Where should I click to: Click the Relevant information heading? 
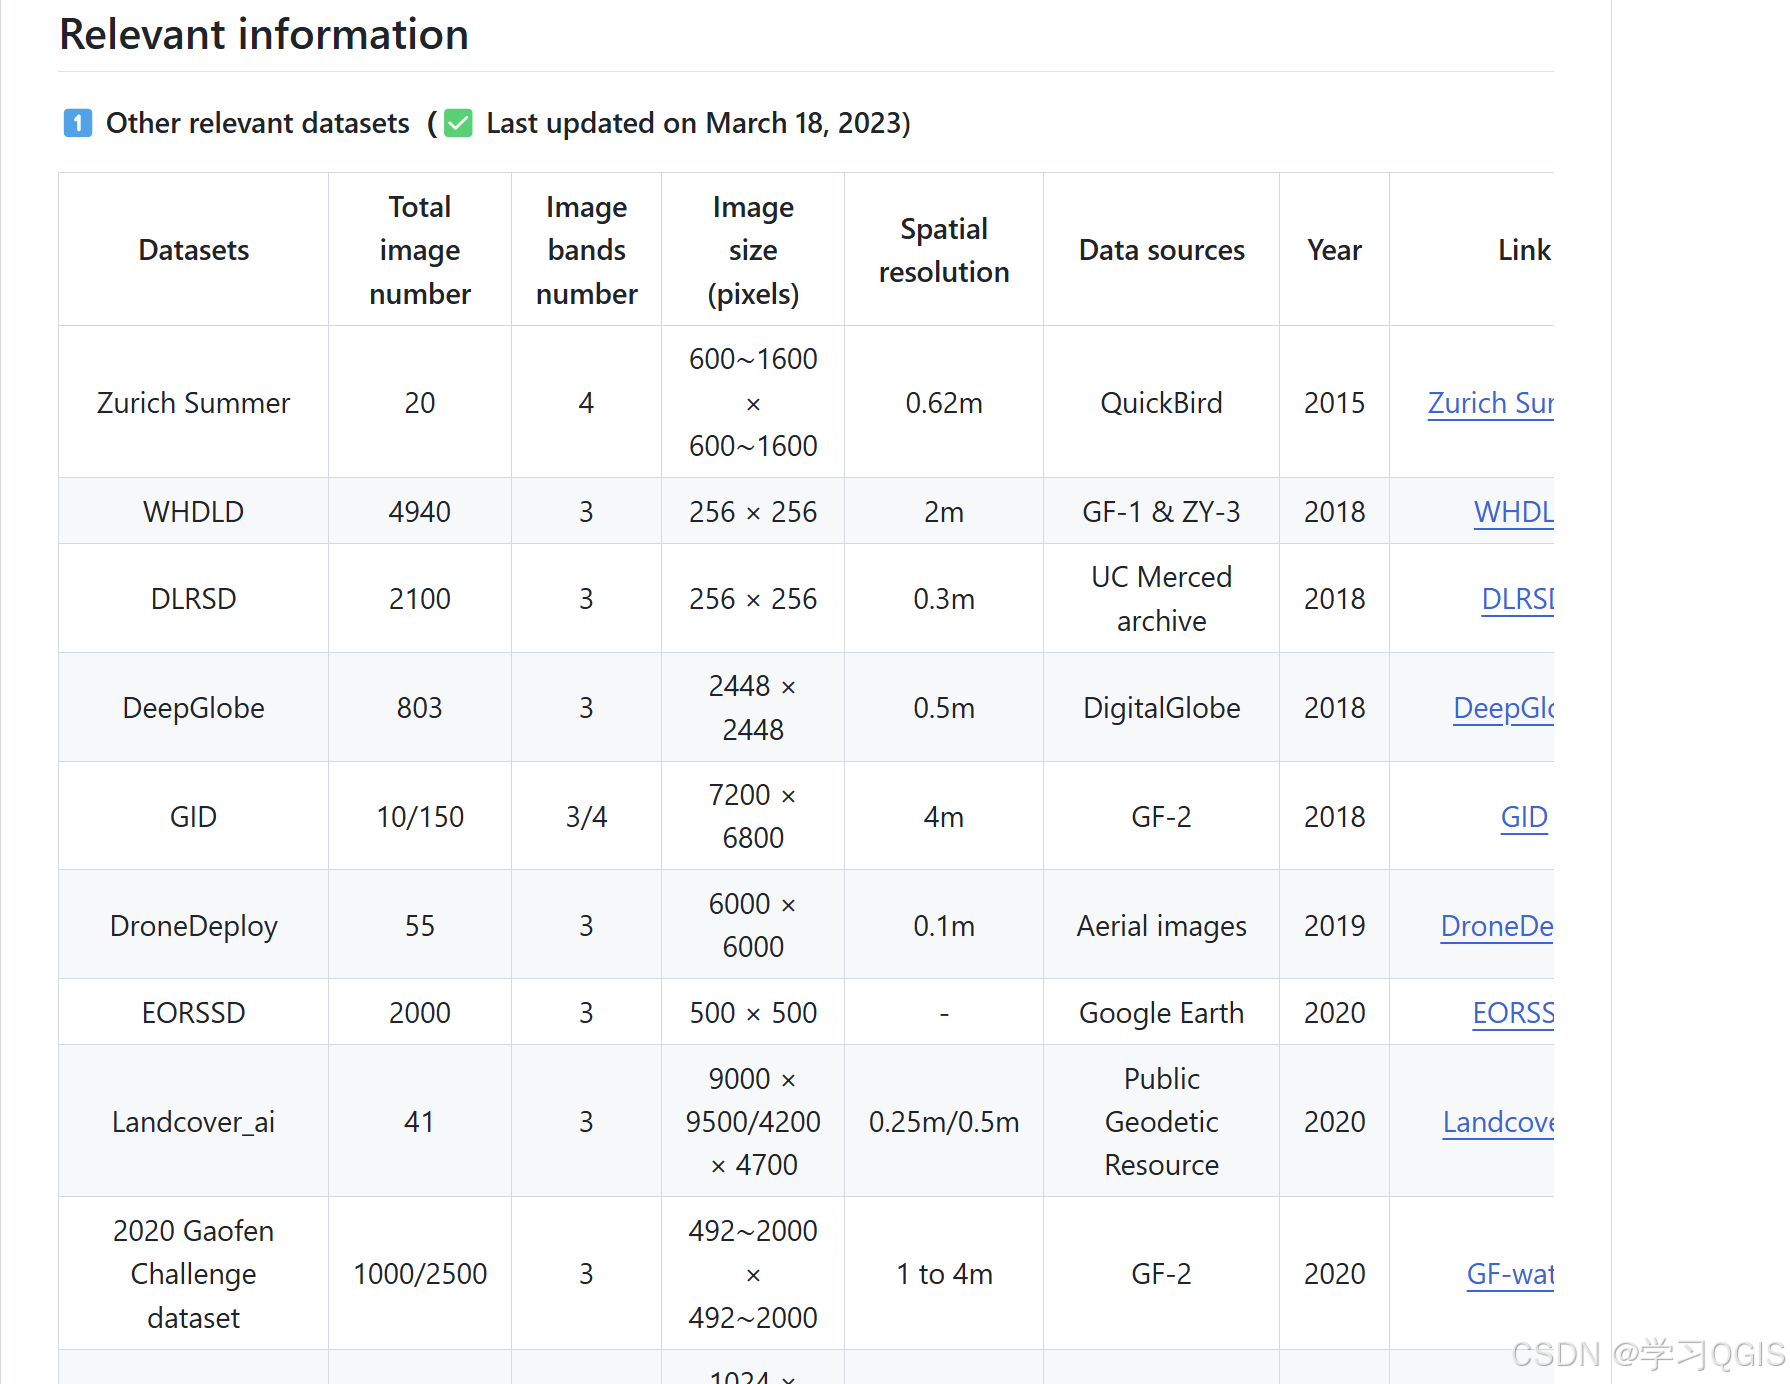264,35
